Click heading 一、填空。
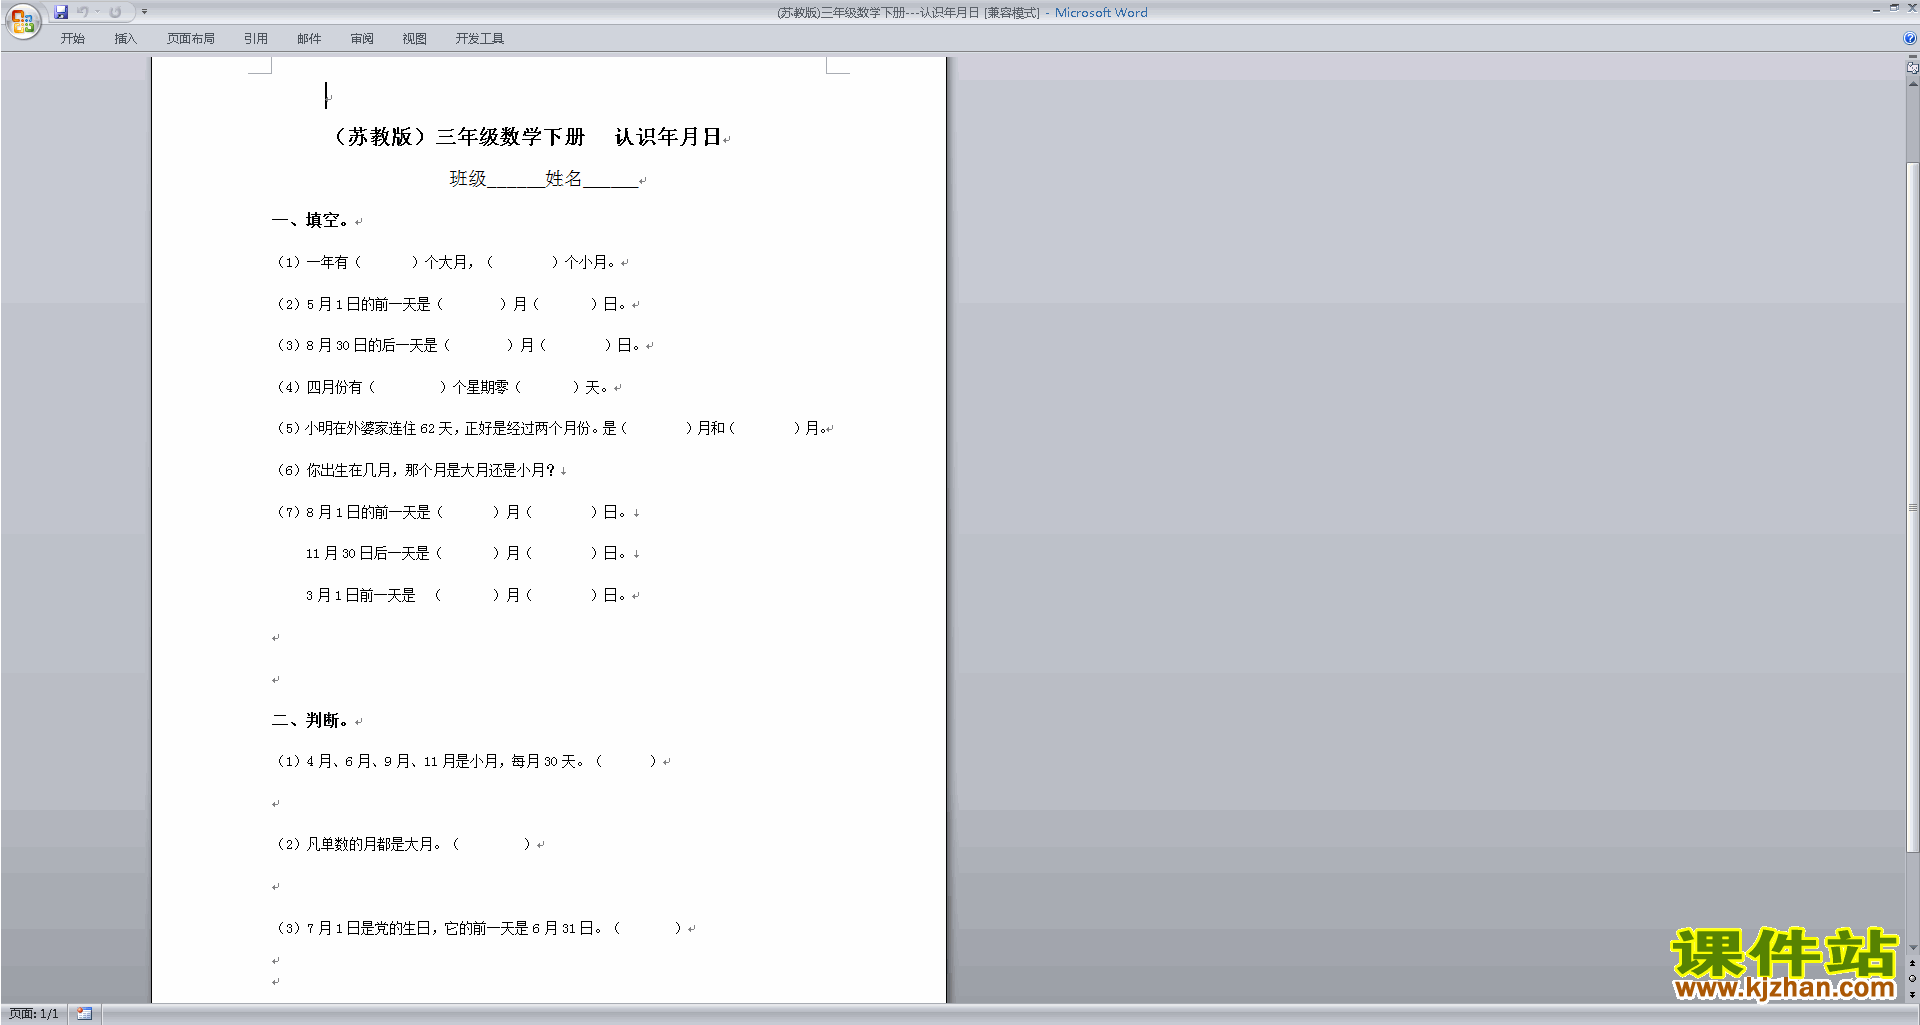The width and height of the screenshot is (1920, 1025). [310, 220]
